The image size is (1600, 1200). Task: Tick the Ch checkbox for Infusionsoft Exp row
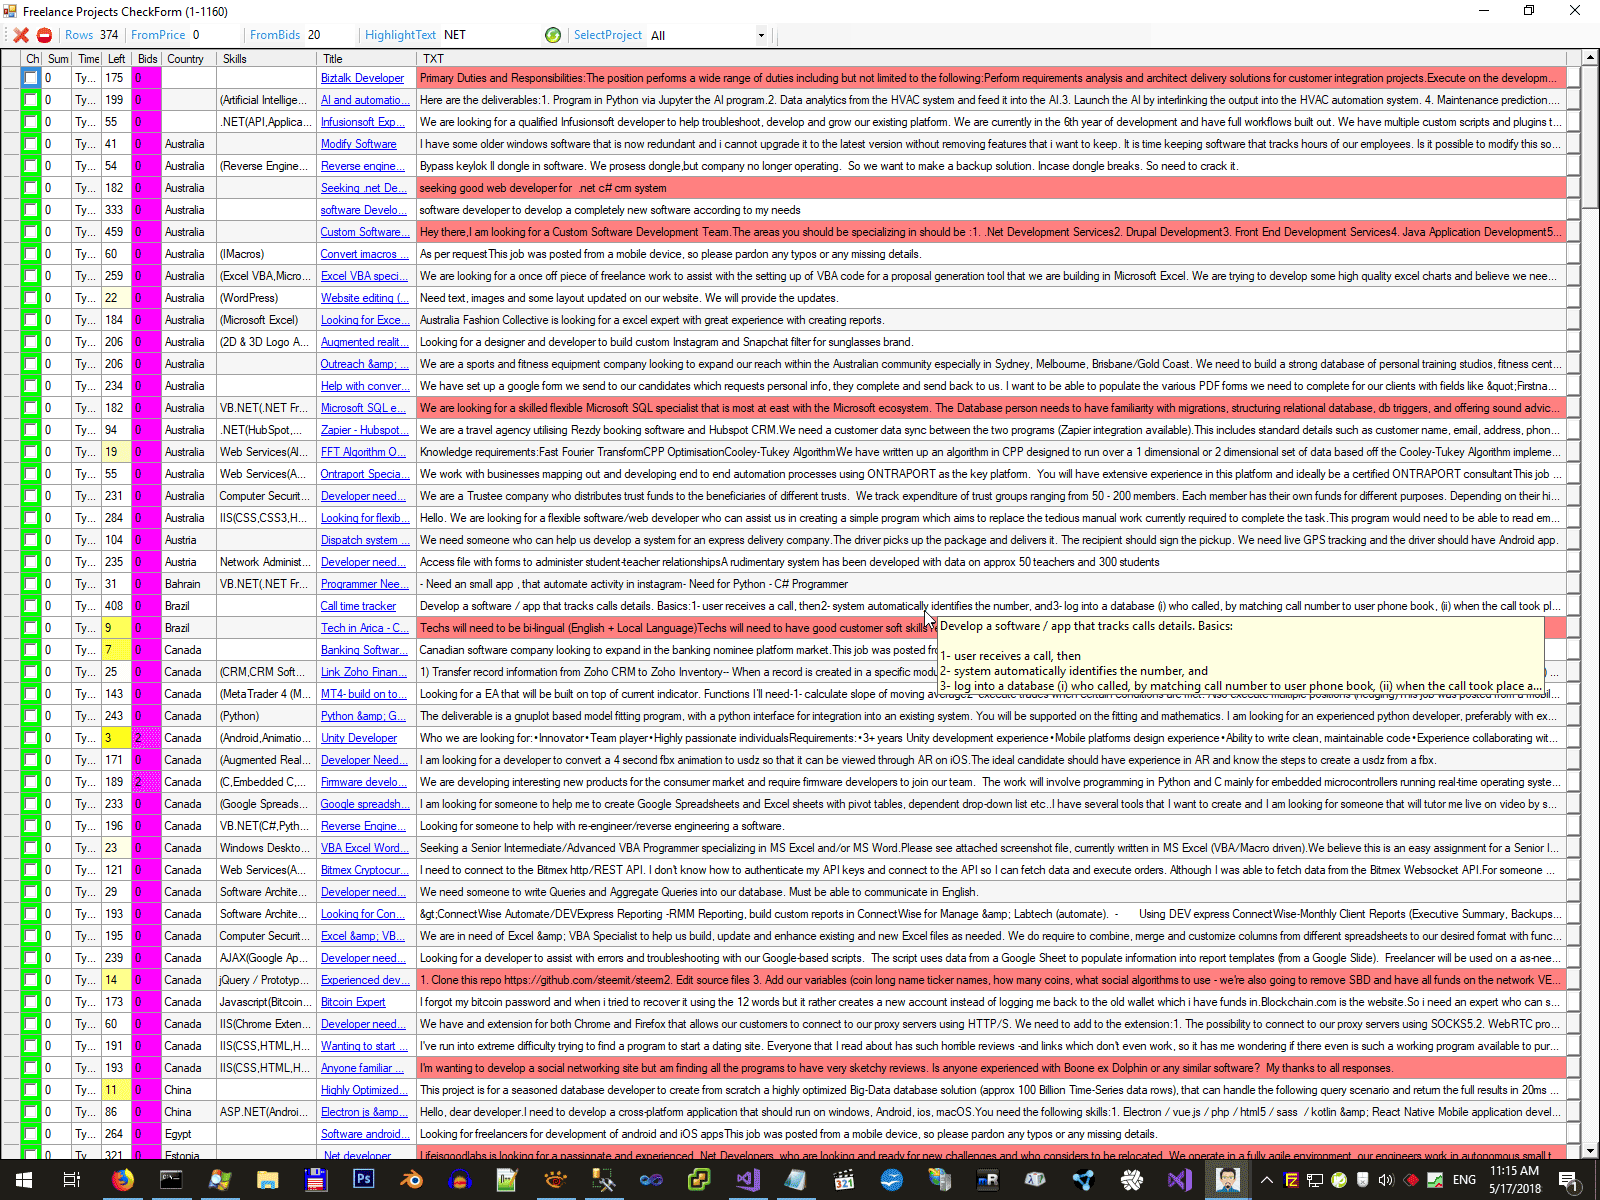click(31, 122)
